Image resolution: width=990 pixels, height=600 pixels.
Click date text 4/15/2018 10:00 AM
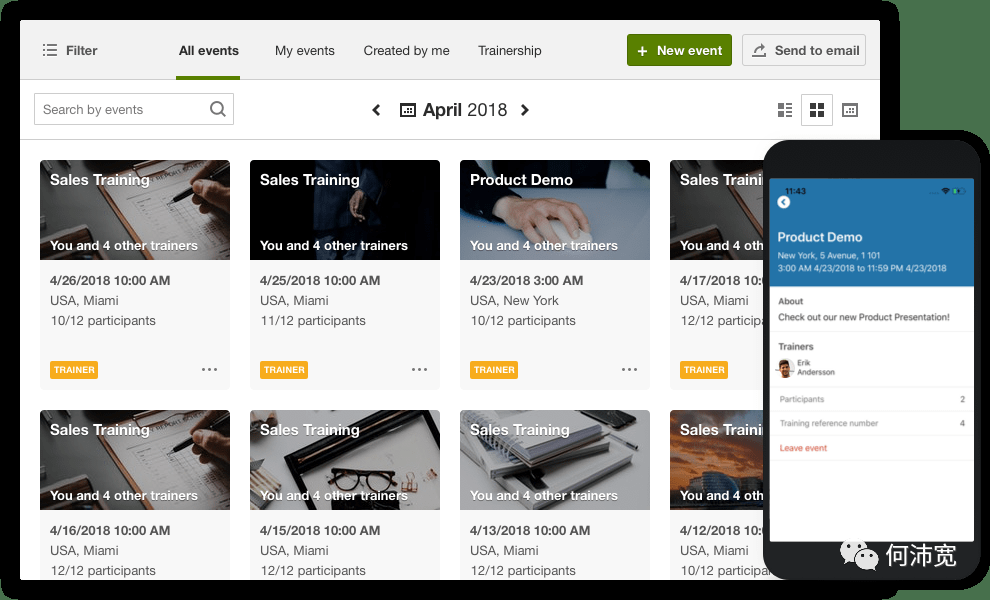pyautogui.click(x=320, y=531)
